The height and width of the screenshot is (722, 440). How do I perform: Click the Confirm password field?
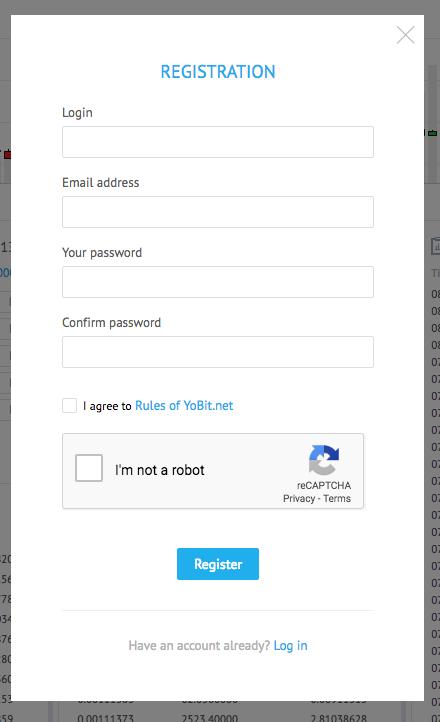coord(218,352)
